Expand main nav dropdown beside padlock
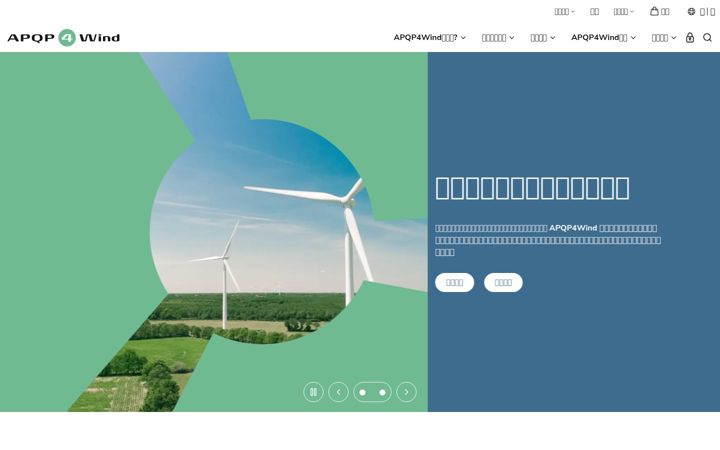 pos(664,38)
